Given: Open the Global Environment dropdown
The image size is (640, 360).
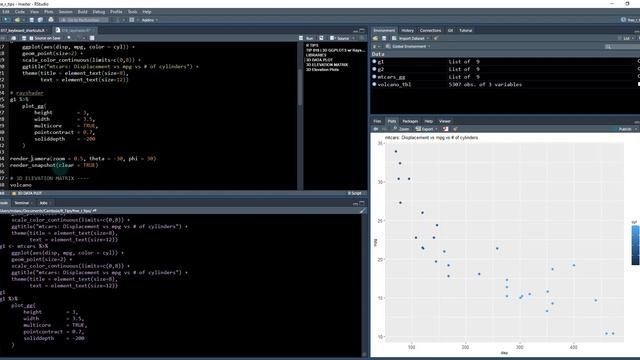Looking at the screenshot, I should pyautogui.click(x=408, y=47).
